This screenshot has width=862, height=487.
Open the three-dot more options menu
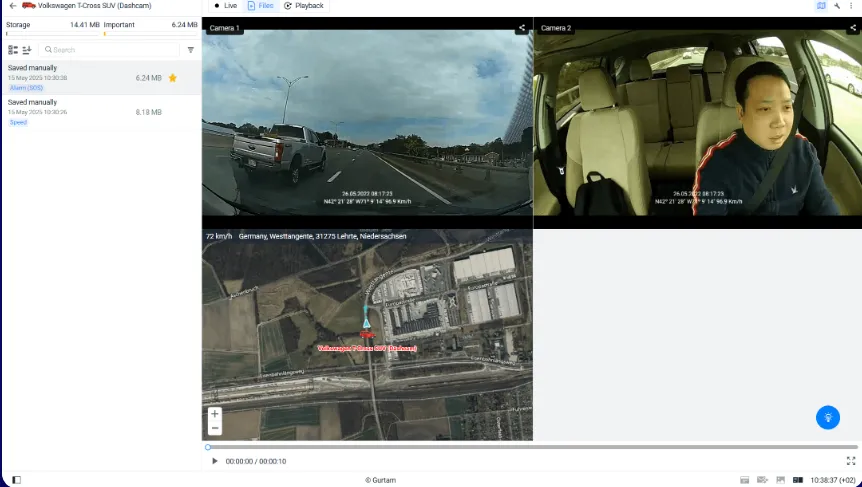tap(851, 5)
